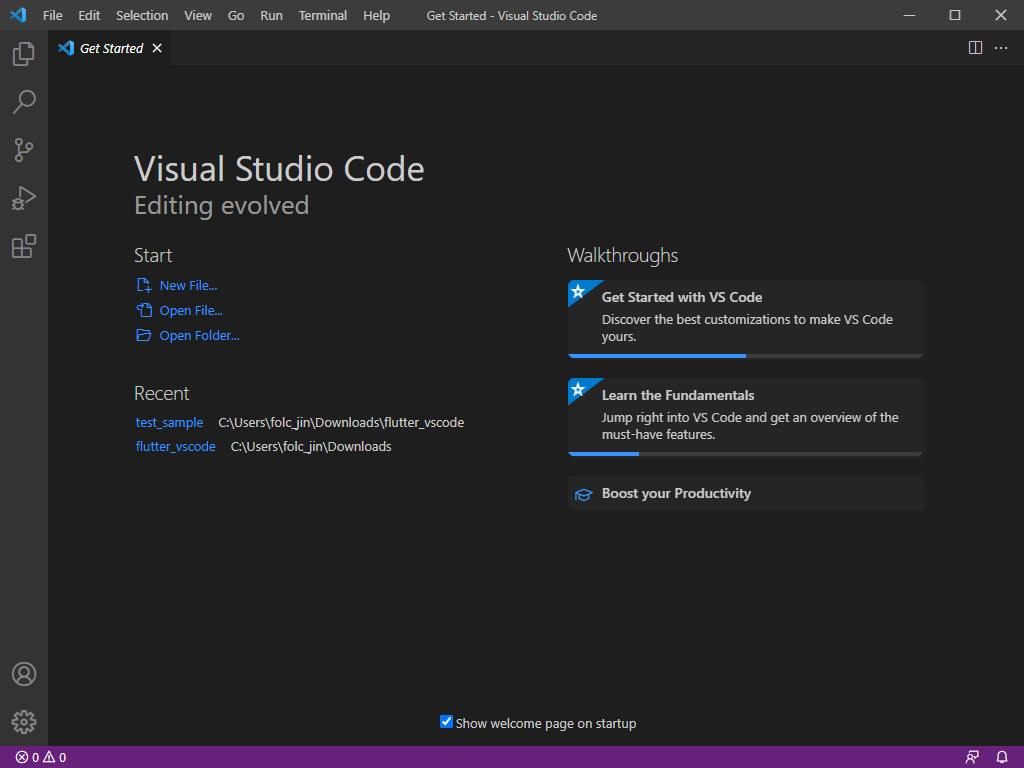
Task: Open recent project test_sample
Action: click(x=169, y=423)
